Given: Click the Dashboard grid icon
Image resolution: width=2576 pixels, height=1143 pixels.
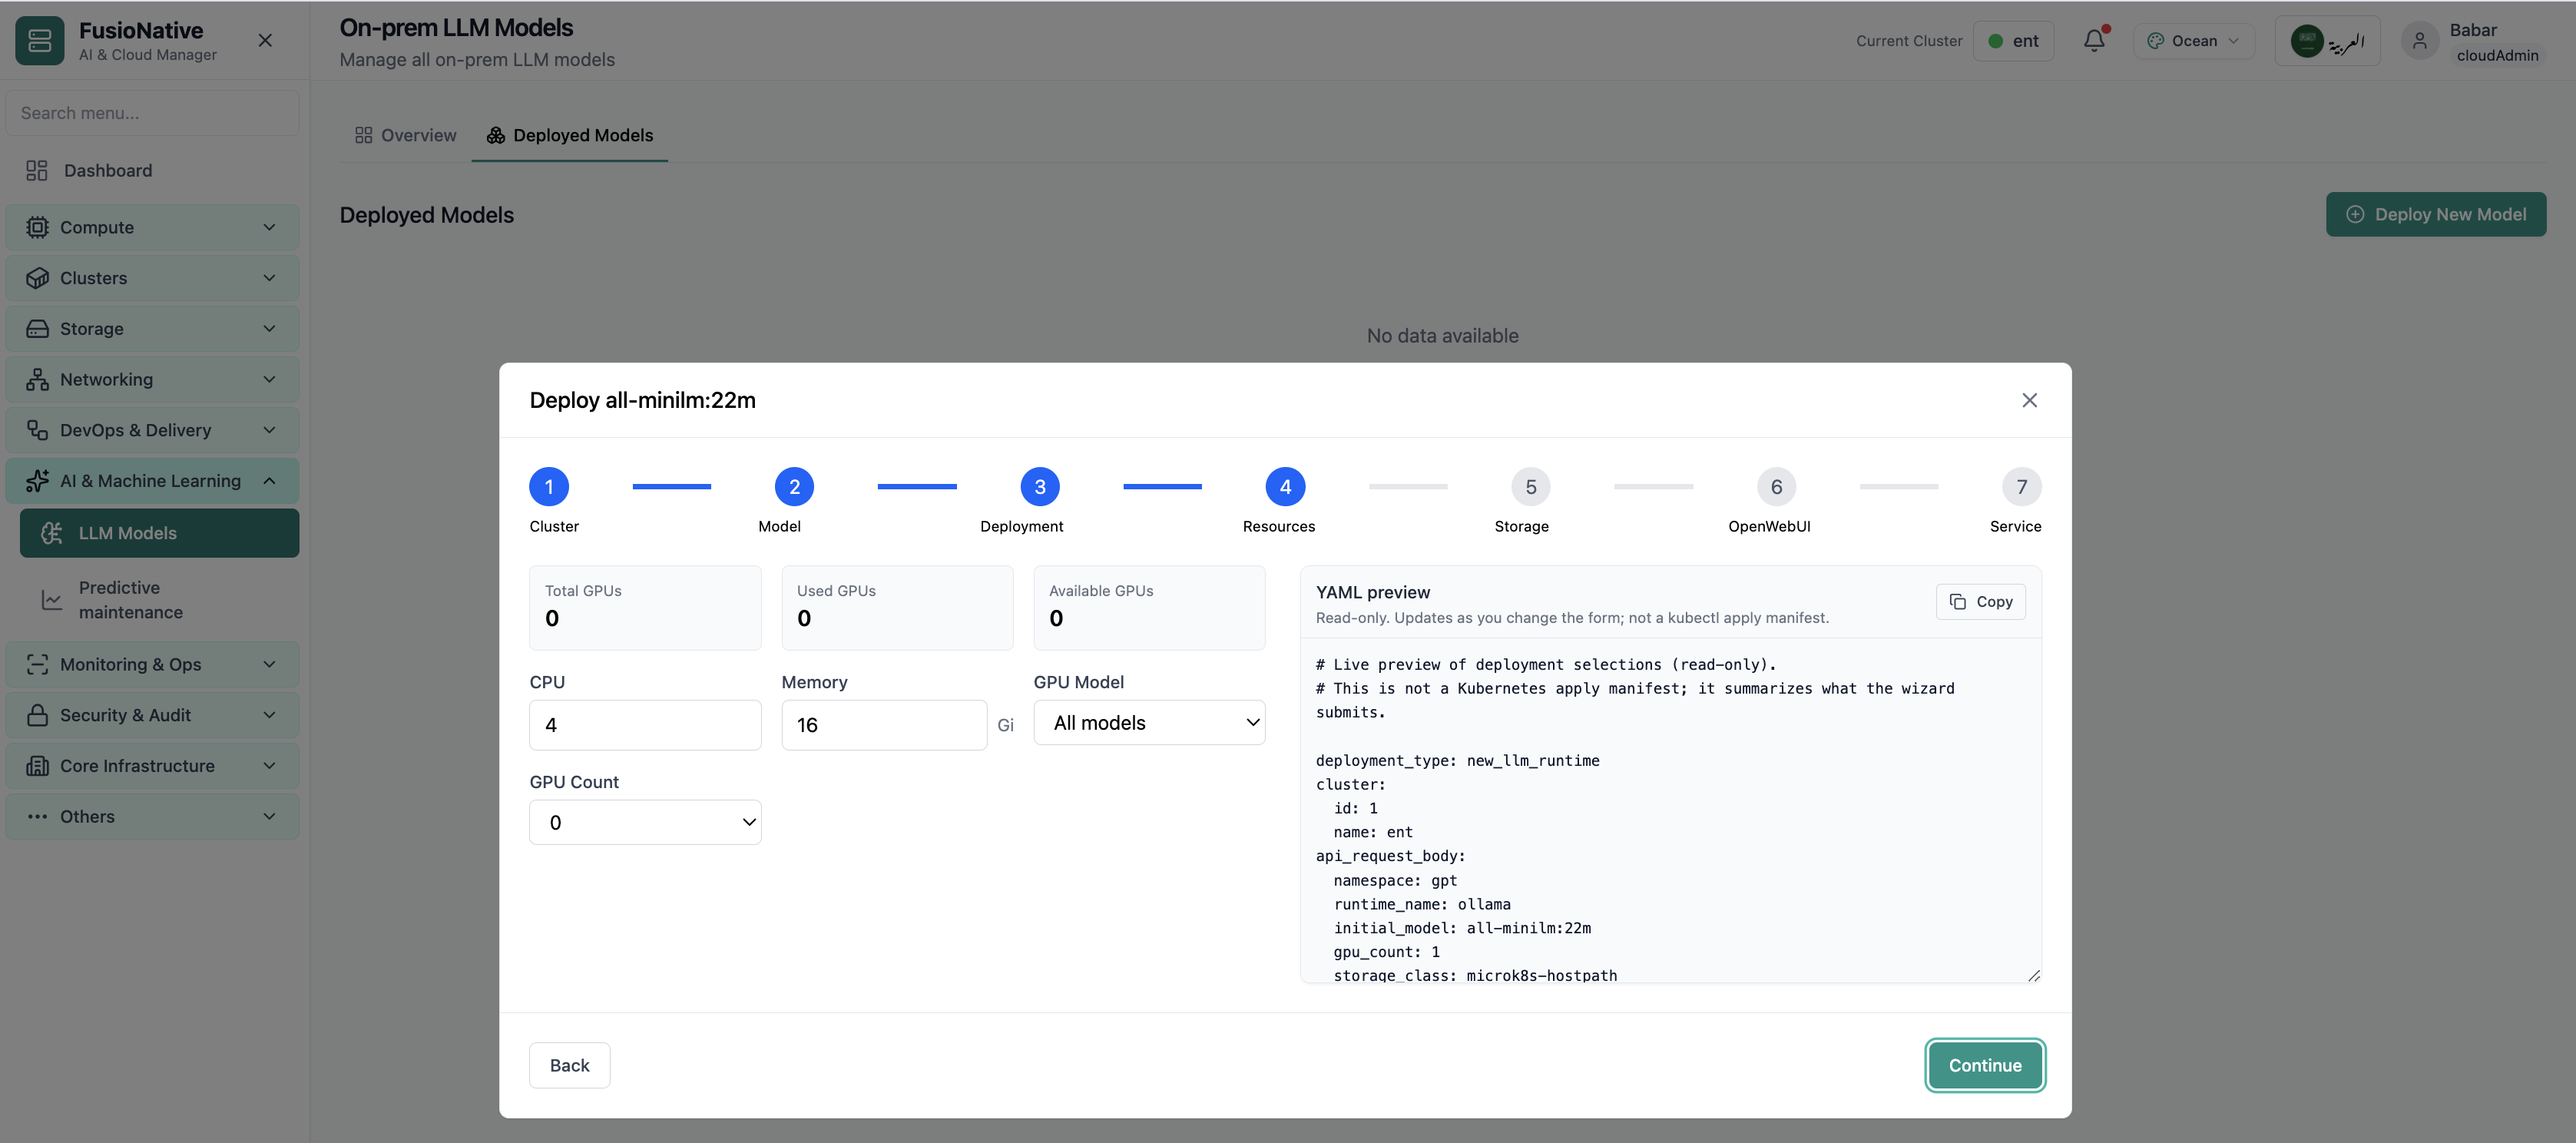Looking at the screenshot, I should tap(37, 170).
